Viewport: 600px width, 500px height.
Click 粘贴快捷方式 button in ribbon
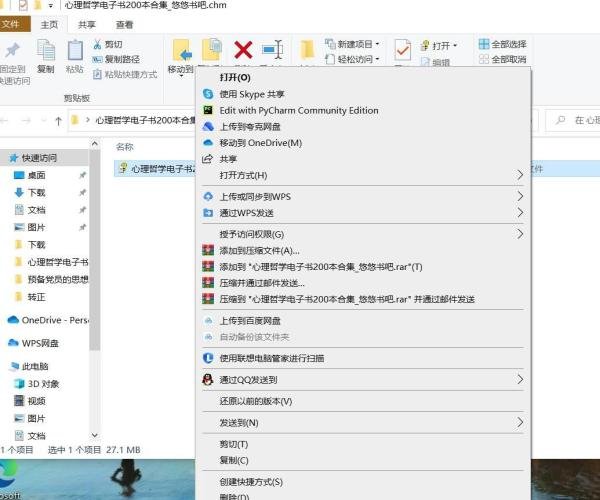[x=125, y=74]
